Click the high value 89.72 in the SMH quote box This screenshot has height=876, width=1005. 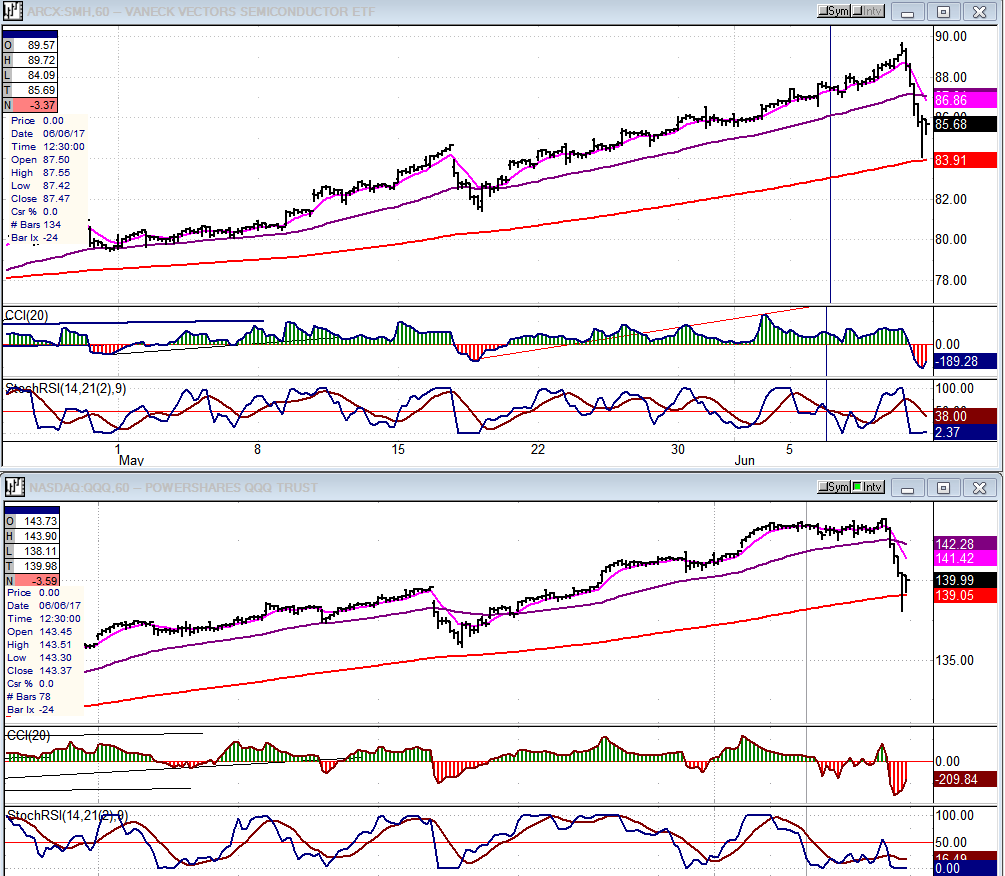tap(35, 60)
